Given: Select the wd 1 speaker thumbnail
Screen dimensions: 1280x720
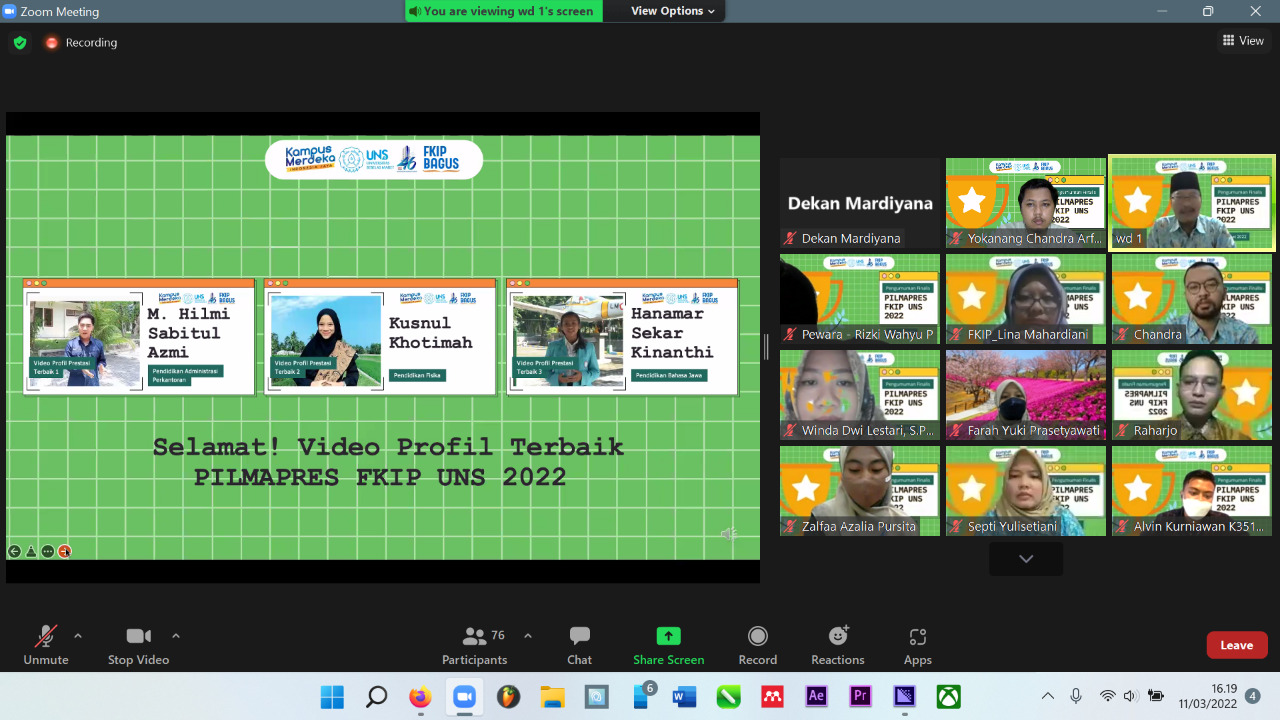Looking at the screenshot, I should [1192, 202].
